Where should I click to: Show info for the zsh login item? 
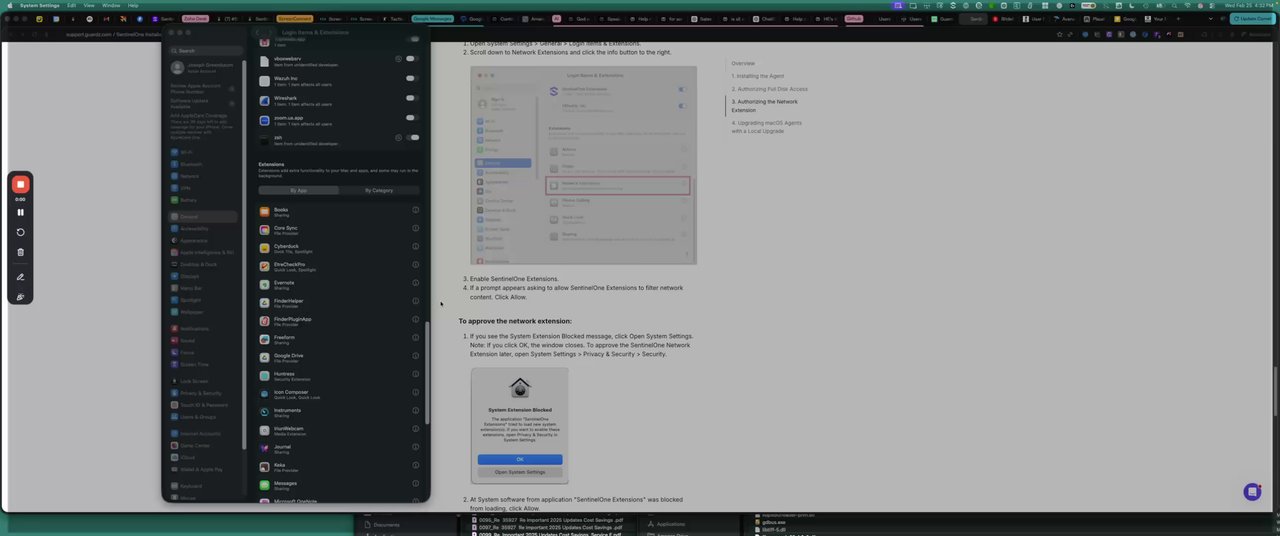[398, 137]
